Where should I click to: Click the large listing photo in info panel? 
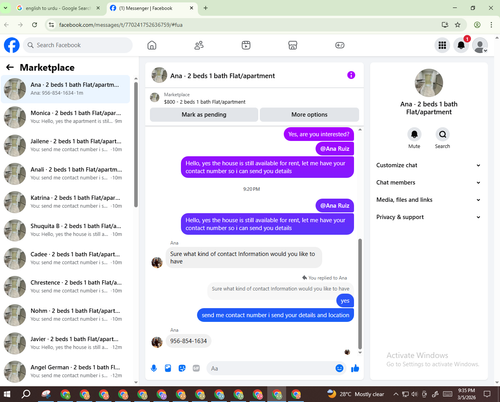pyautogui.click(x=429, y=83)
